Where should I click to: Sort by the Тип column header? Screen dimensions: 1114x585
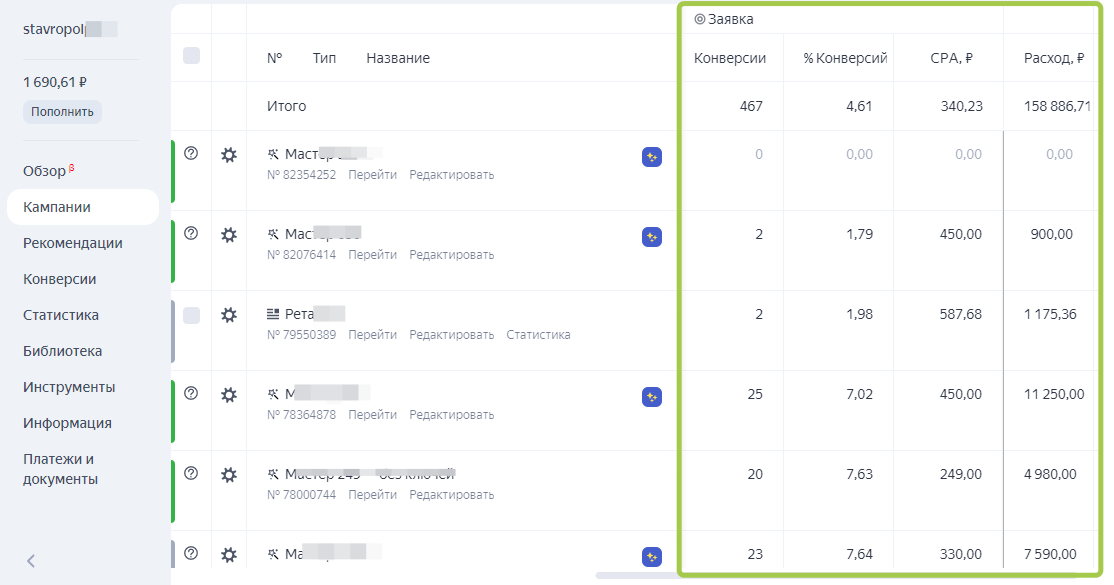coord(324,58)
